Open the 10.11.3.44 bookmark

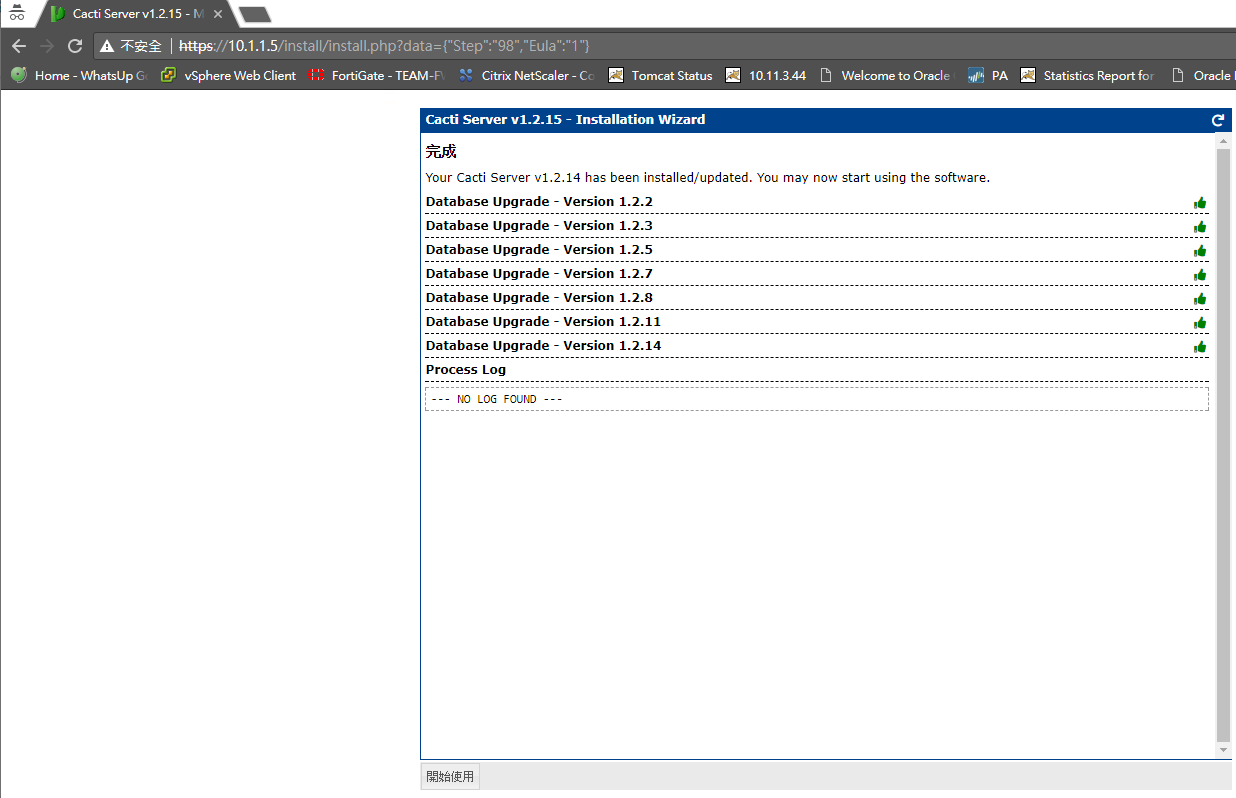pyautogui.click(x=766, y=75)
